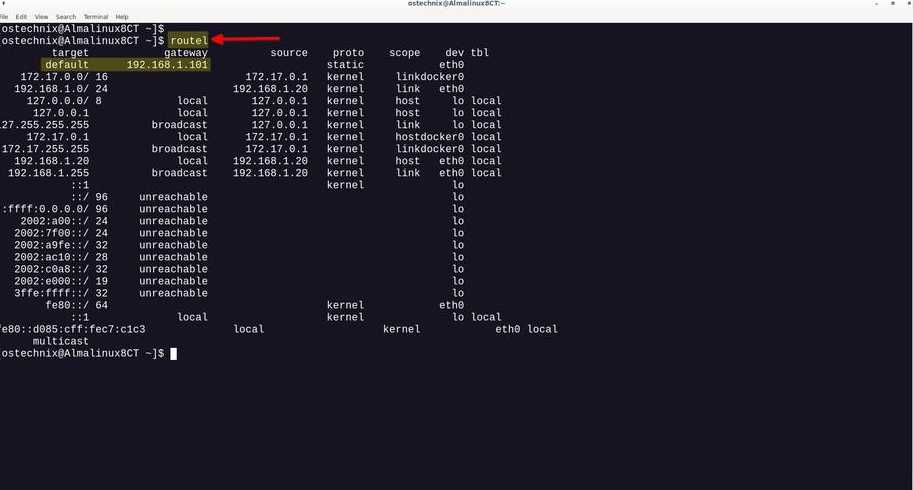This screenshot has height=490, width=913.
Task: Select the 172.17.0.0/ 16 target
Action: tap(64, 77)
